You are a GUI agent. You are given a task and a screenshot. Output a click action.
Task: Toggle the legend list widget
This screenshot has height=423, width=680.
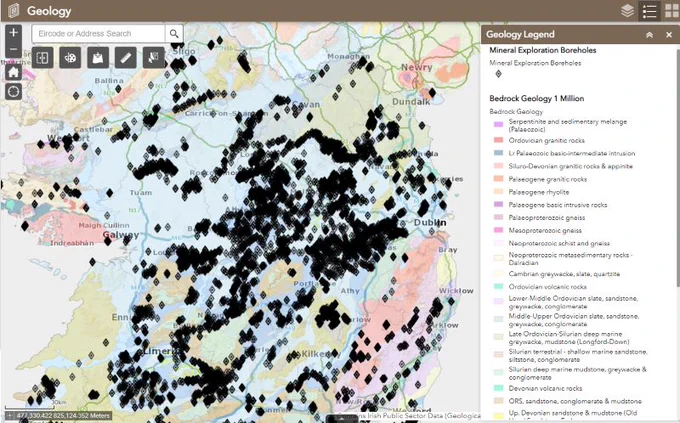click(649, 11)
